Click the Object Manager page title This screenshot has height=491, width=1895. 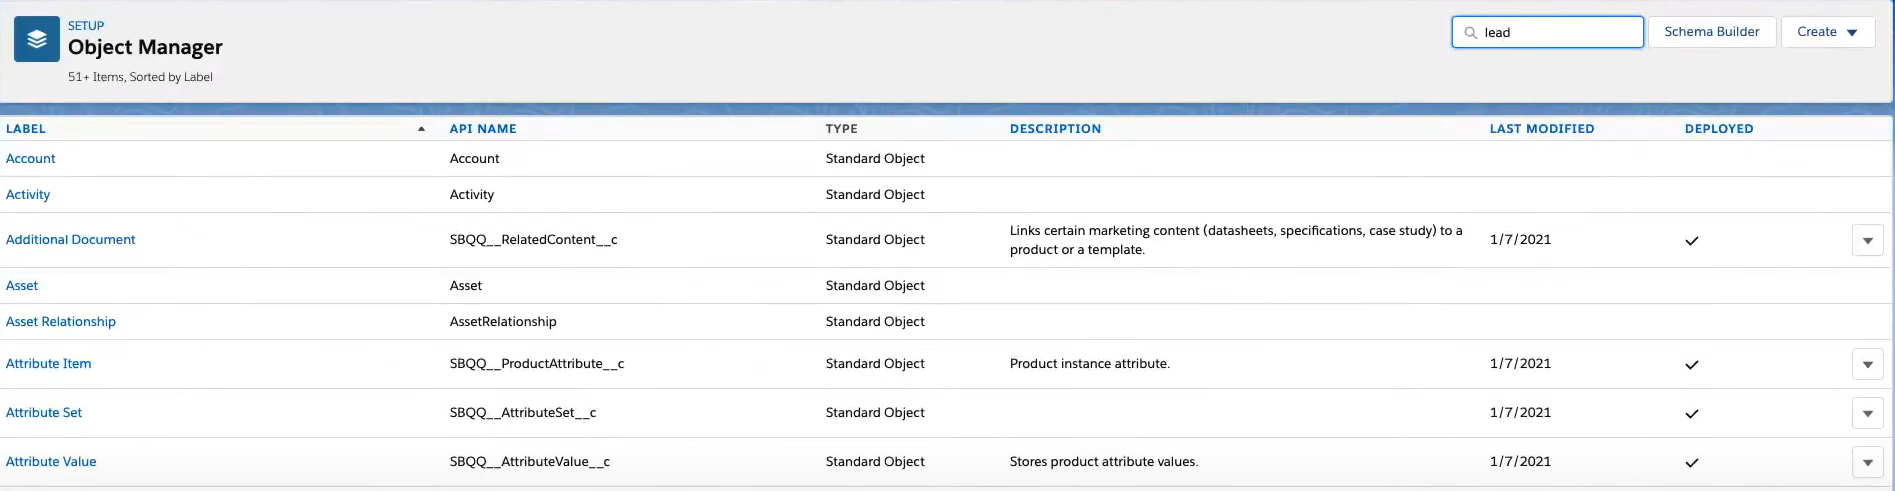coord(145,47)
